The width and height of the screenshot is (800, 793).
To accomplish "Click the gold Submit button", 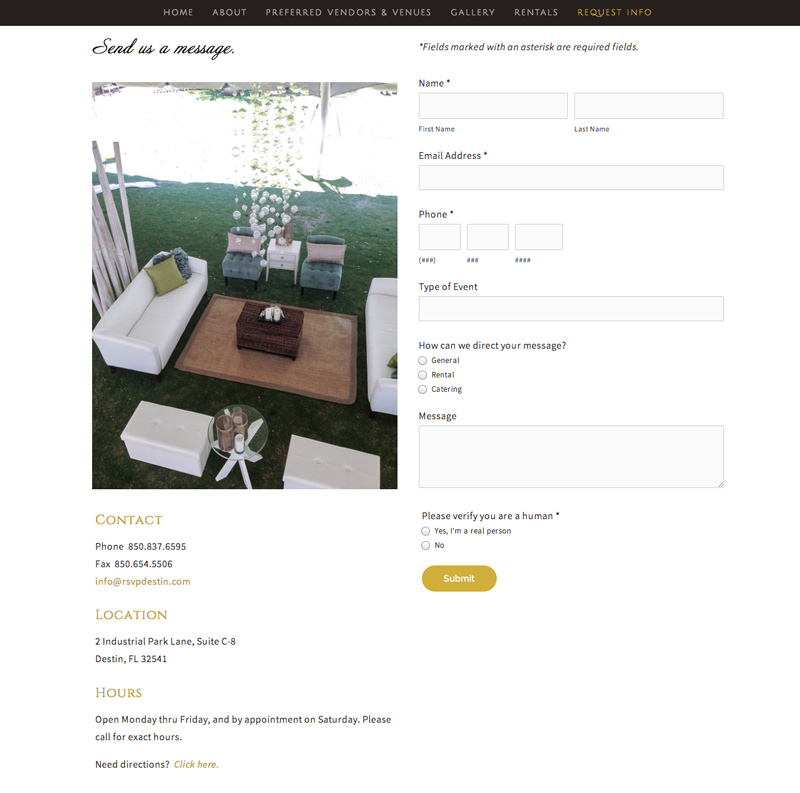I will click(x=459, y=578).
